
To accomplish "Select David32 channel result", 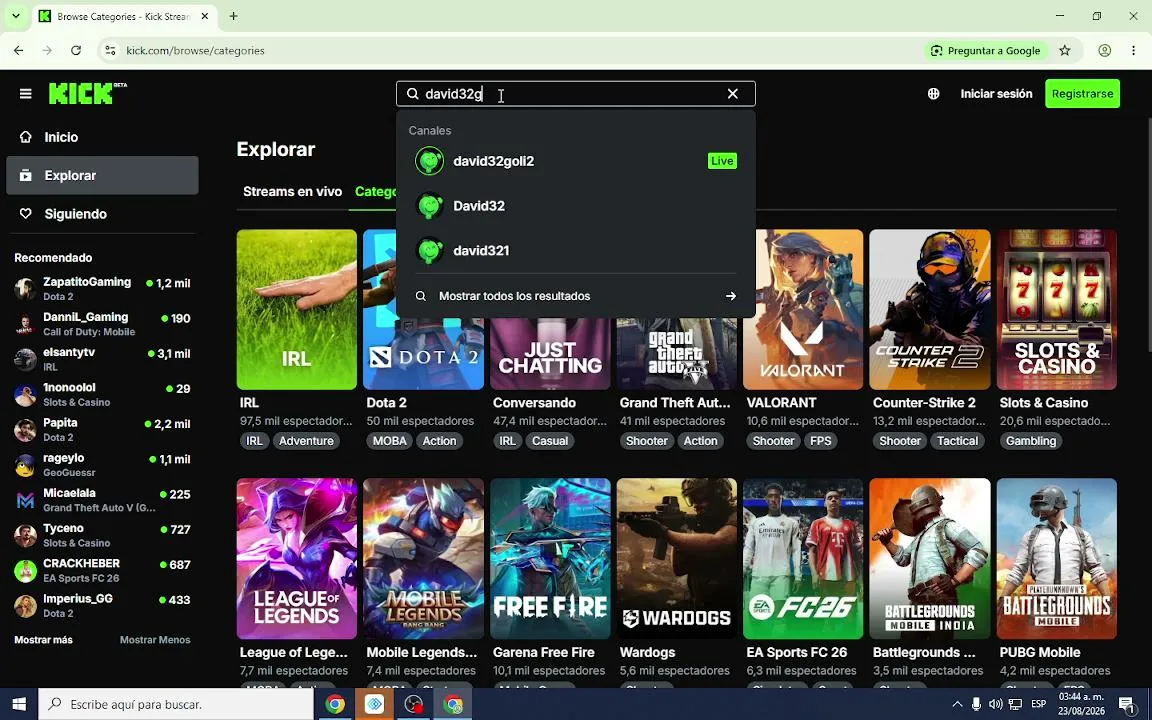I will [575, 206].
